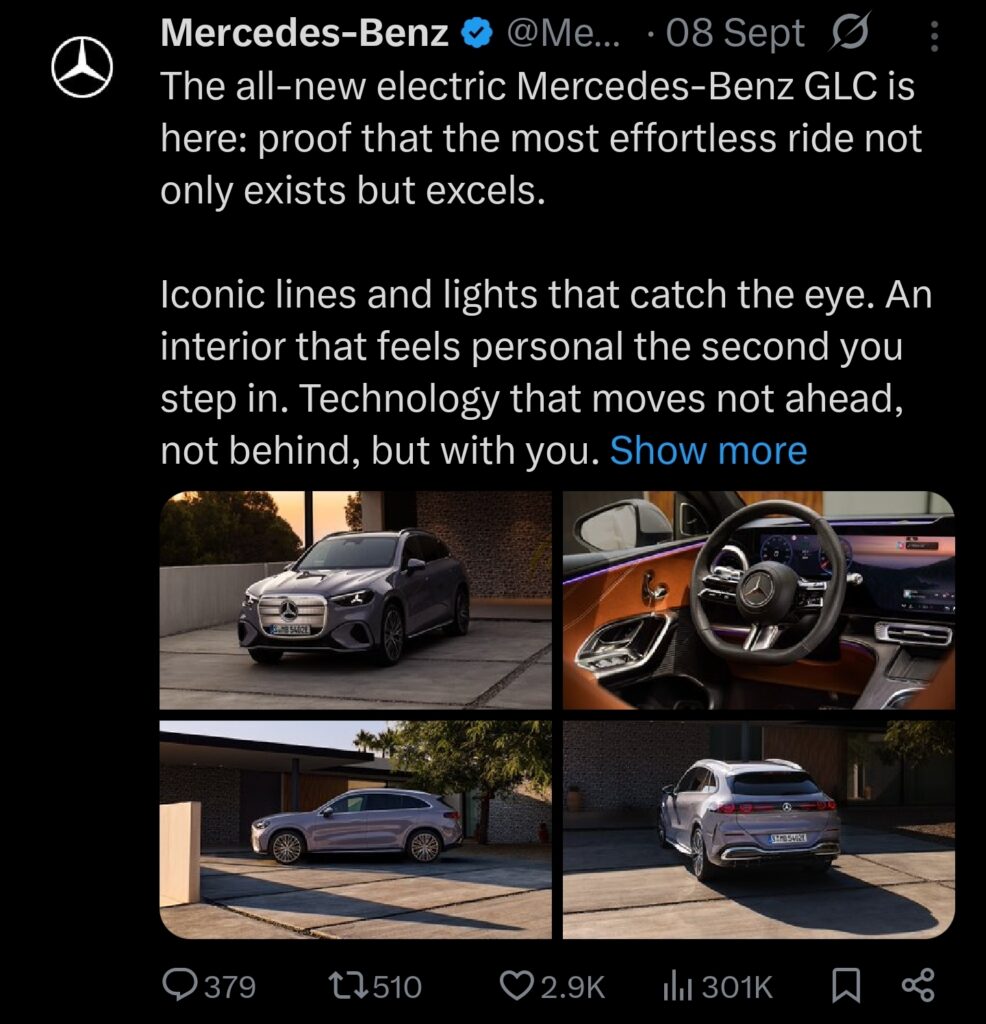Reply using the comment bubble icon
986x1024 pixels.
click(179, 985)
